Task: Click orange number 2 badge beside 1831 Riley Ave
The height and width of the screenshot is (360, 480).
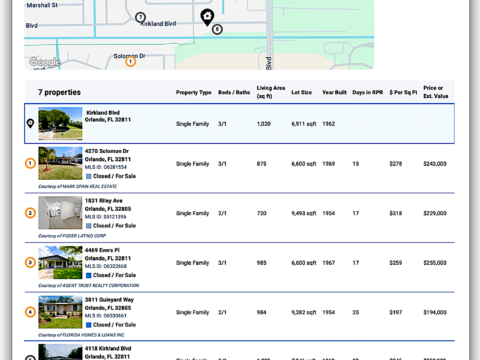Action: (30, 213)
